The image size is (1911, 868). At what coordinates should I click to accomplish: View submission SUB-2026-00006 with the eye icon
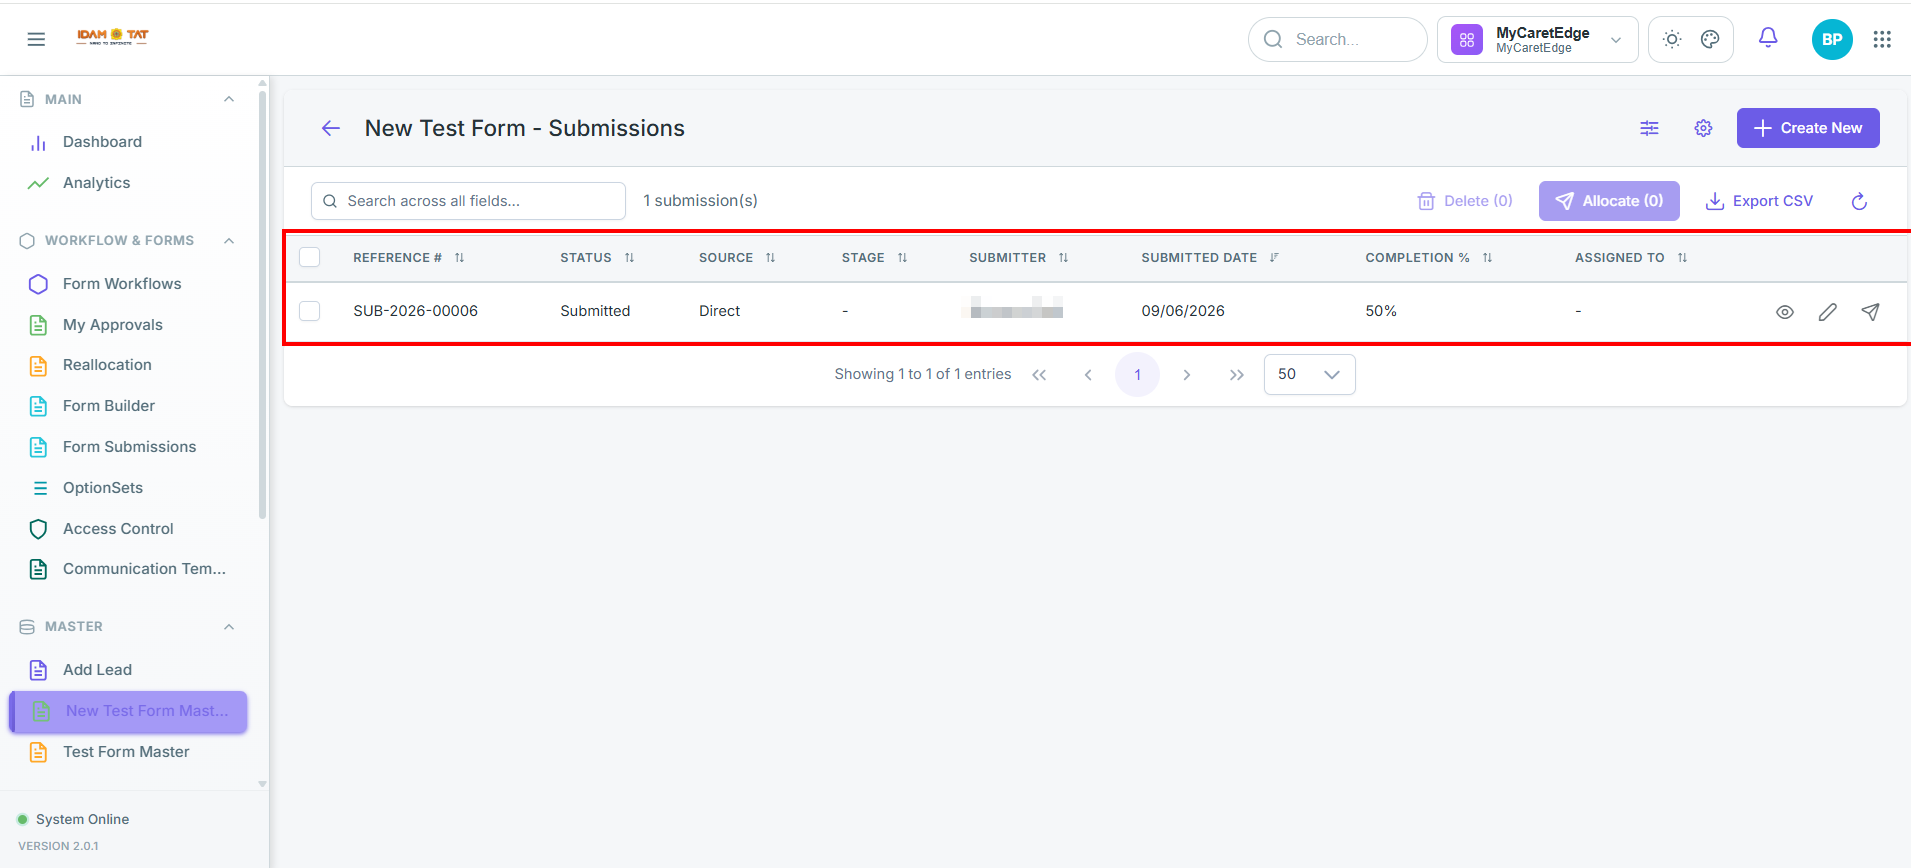click(x=1784, y=312)
